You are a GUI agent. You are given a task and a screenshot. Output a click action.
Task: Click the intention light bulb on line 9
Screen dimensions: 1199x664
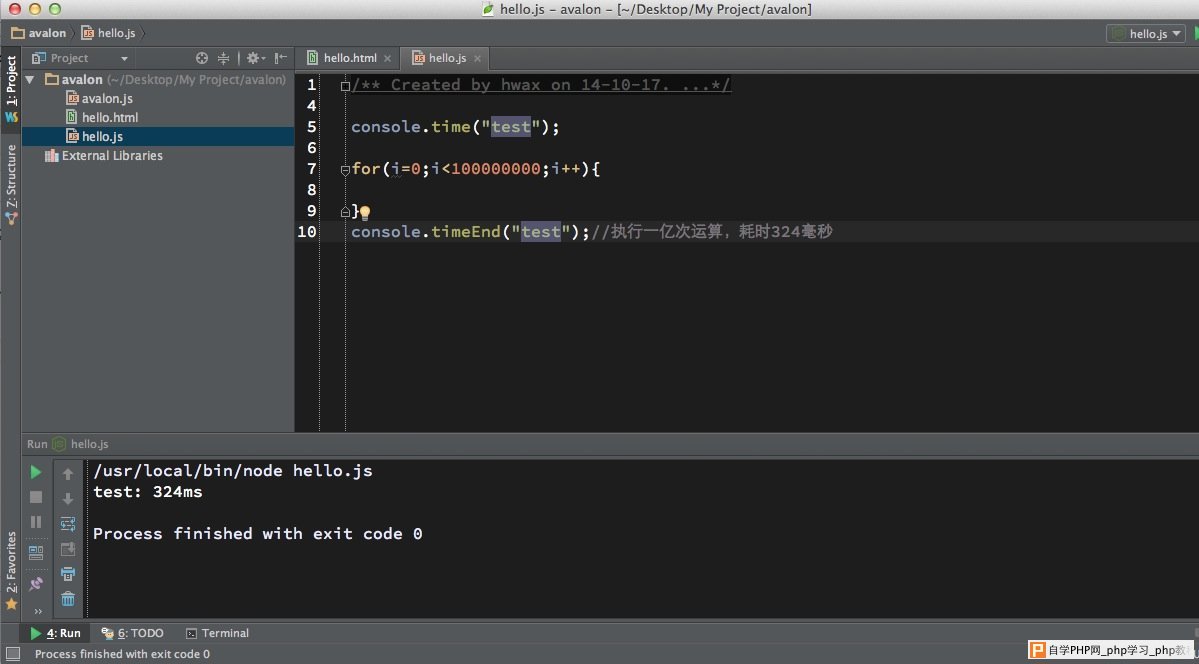coord(365,213)
